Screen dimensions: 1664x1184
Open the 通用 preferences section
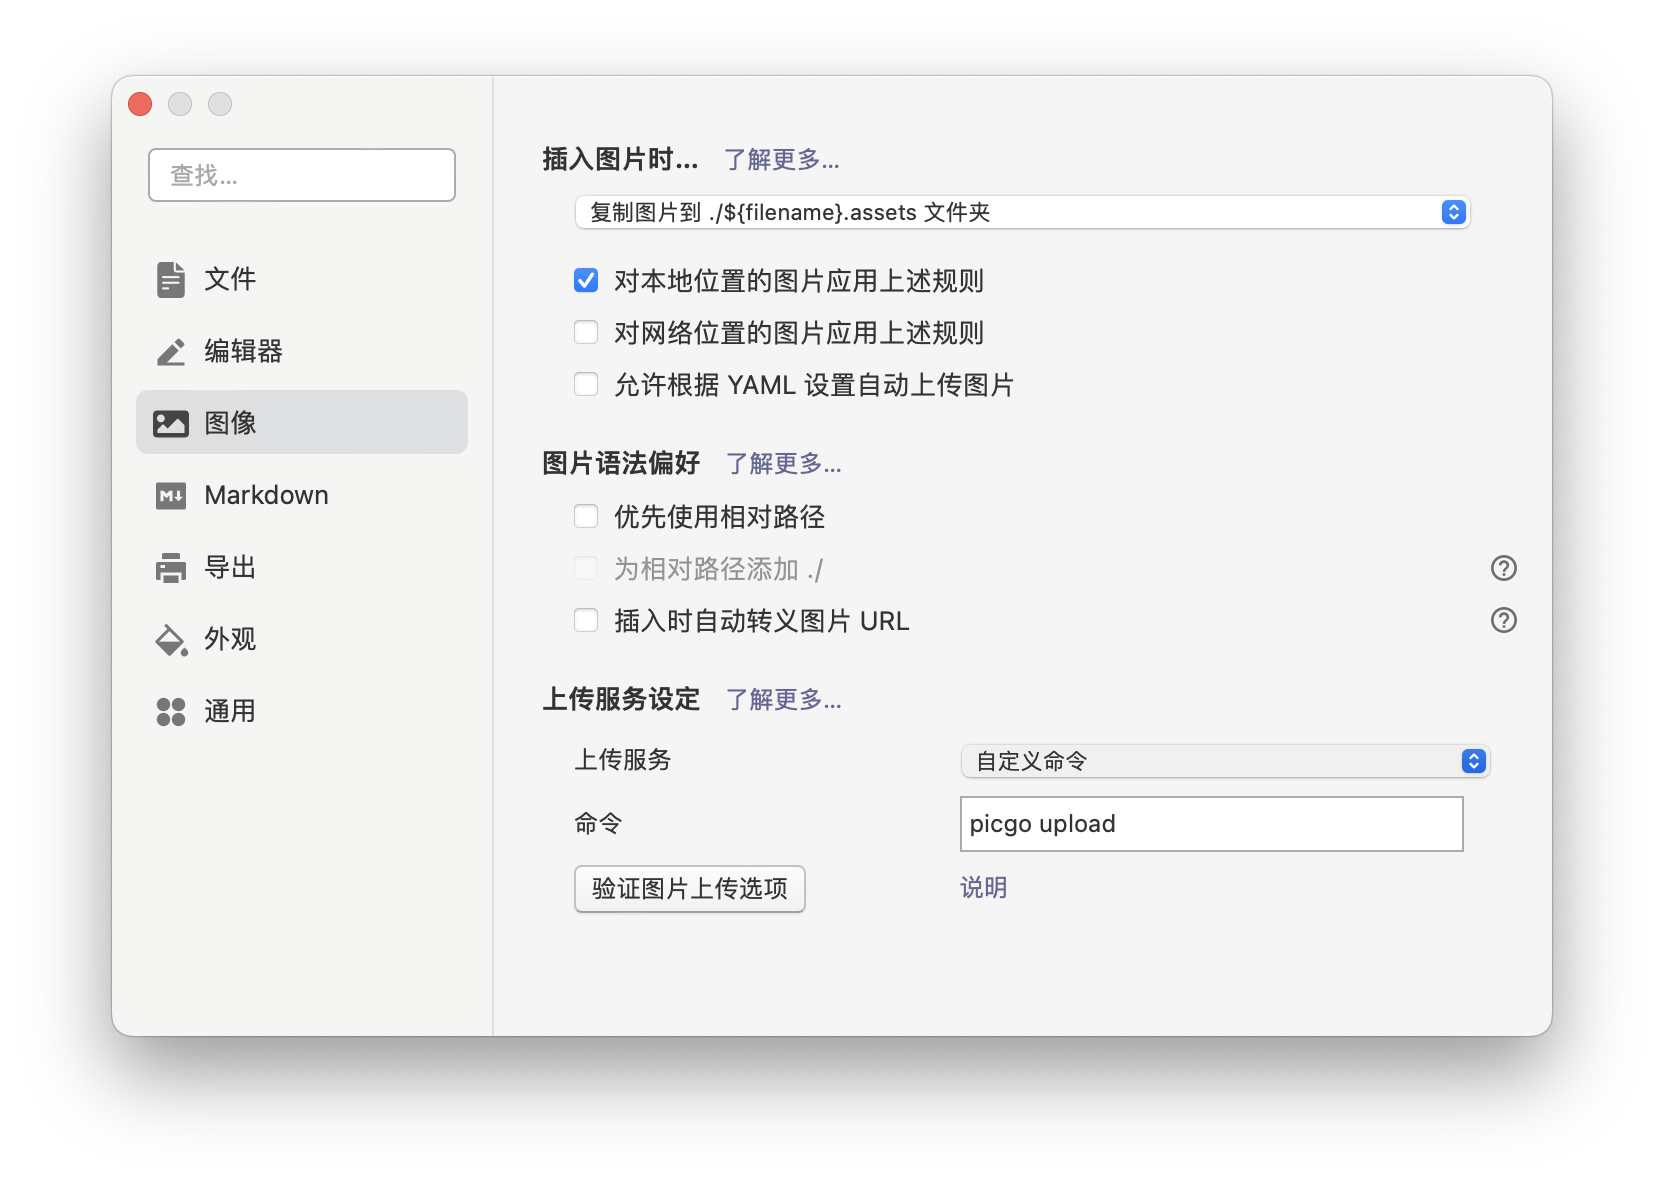(x=302, y=712)
